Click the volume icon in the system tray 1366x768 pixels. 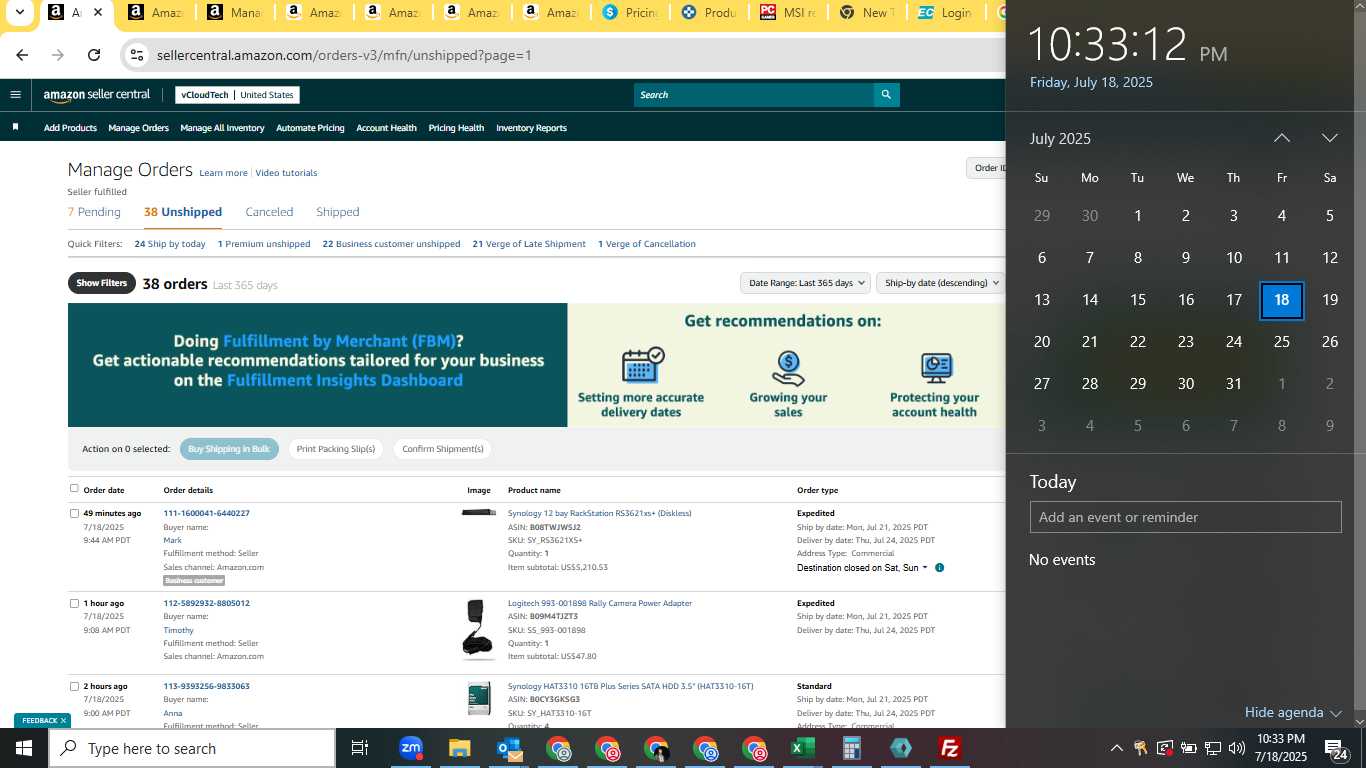pos(1237,748)
